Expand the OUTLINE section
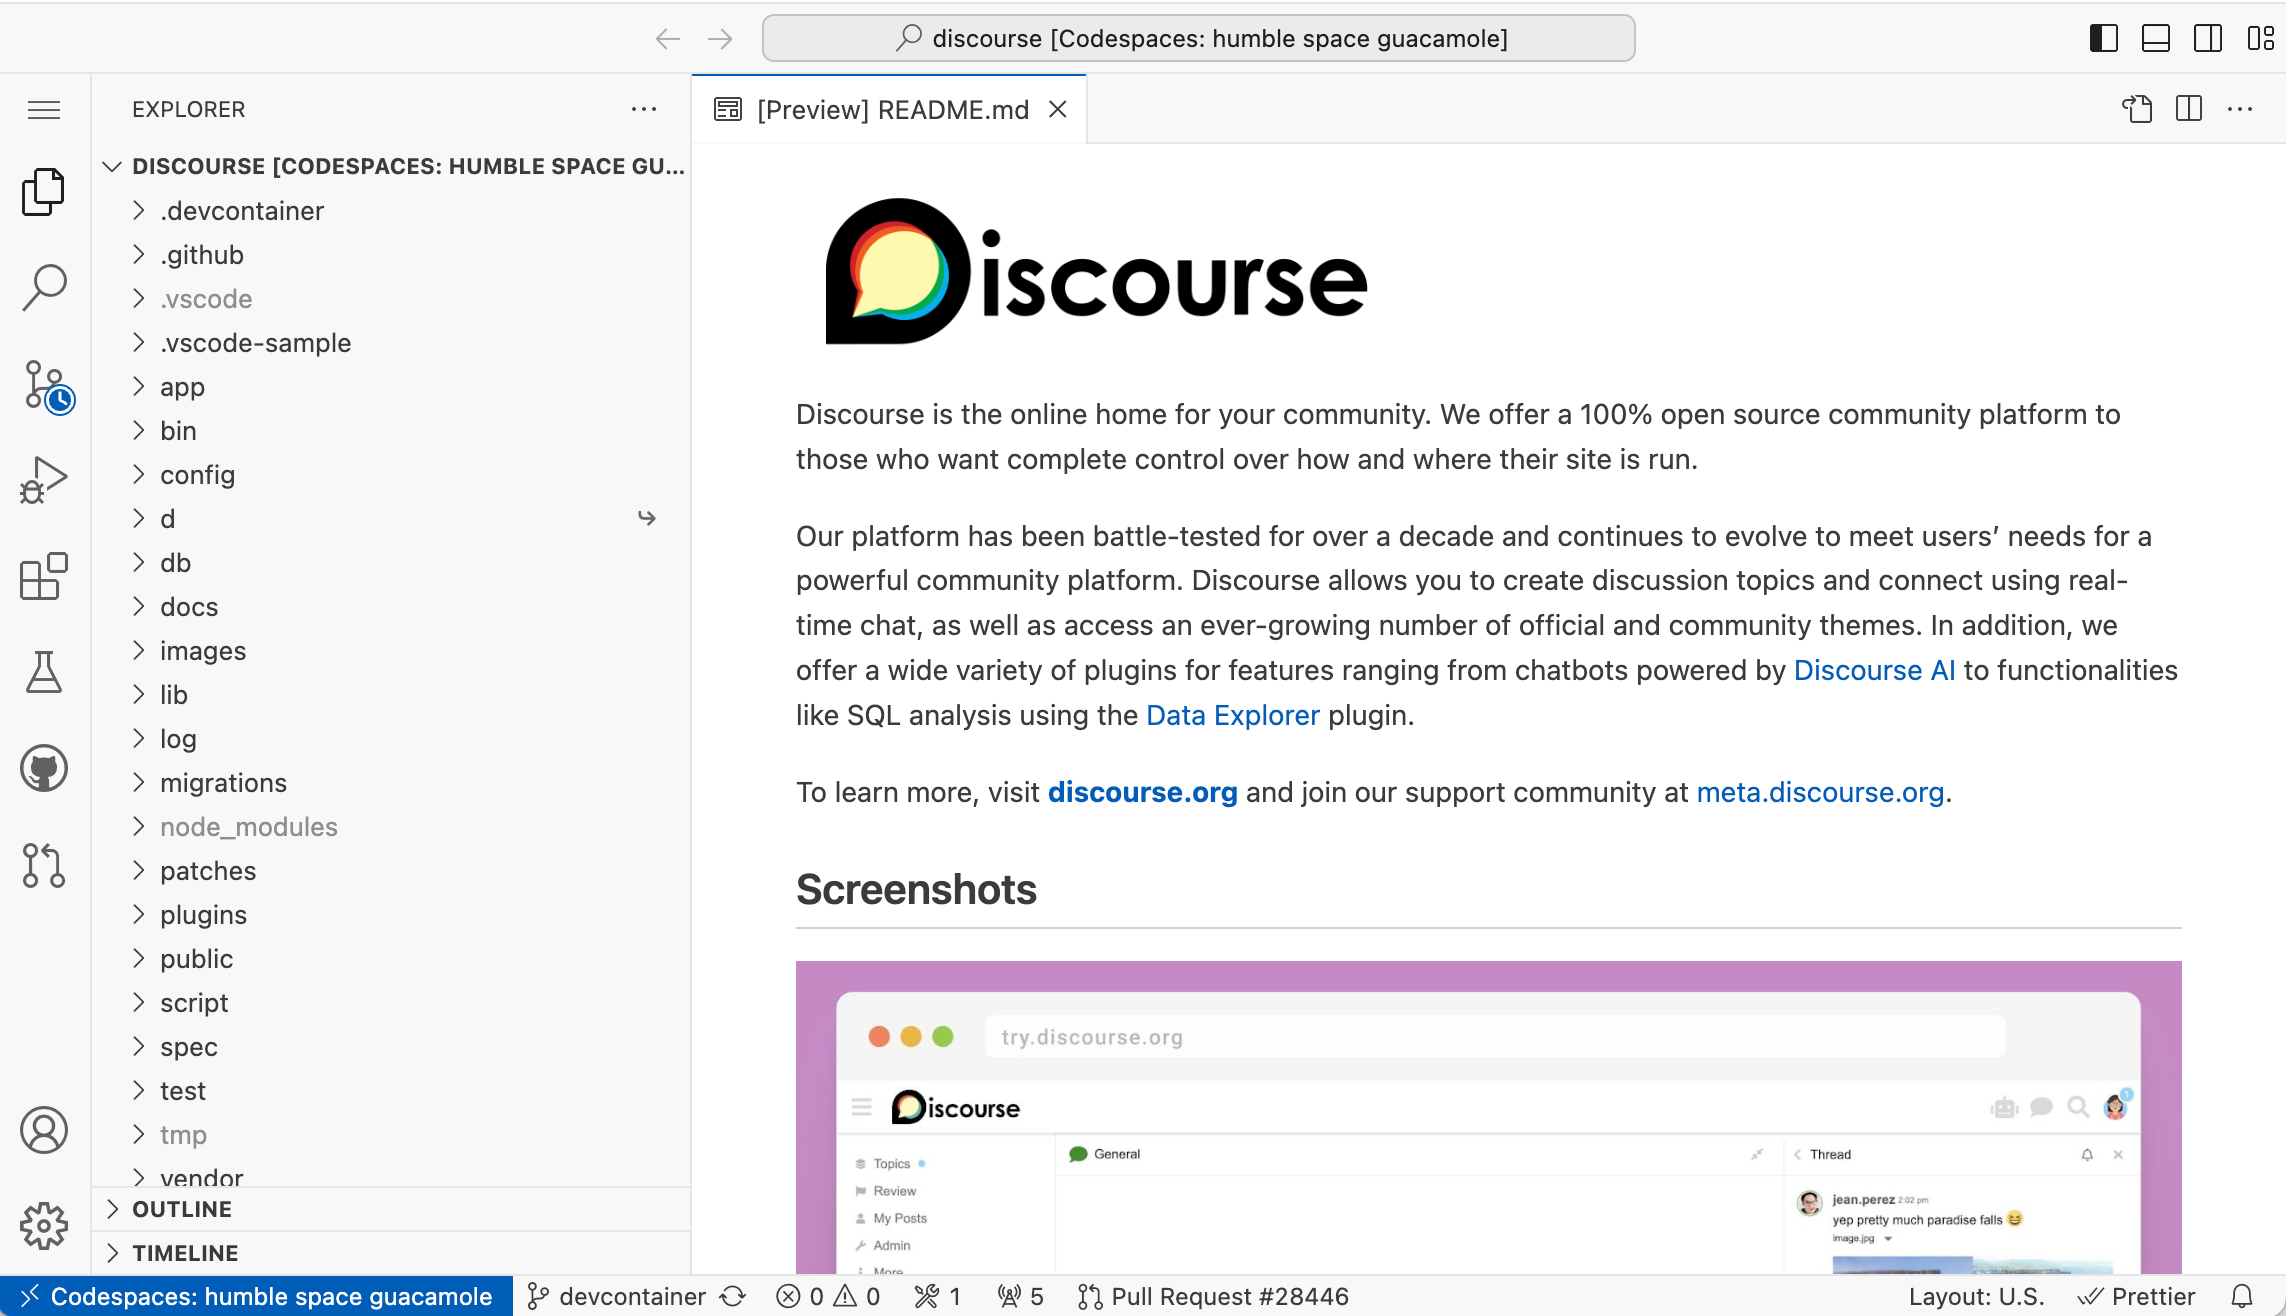 (182, 1209)
